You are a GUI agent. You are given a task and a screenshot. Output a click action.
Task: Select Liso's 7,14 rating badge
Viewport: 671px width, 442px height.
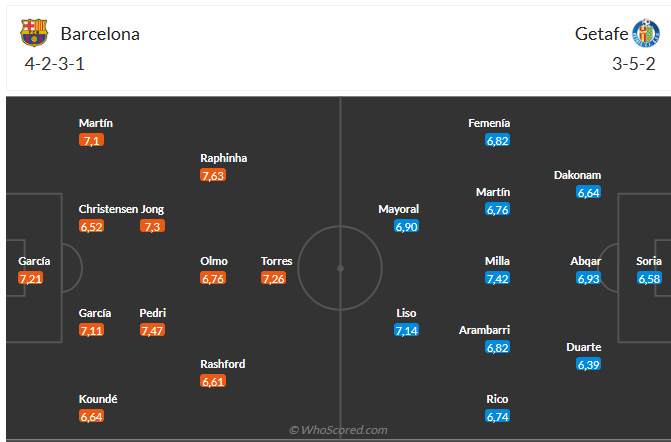click(x=406, y=330)
